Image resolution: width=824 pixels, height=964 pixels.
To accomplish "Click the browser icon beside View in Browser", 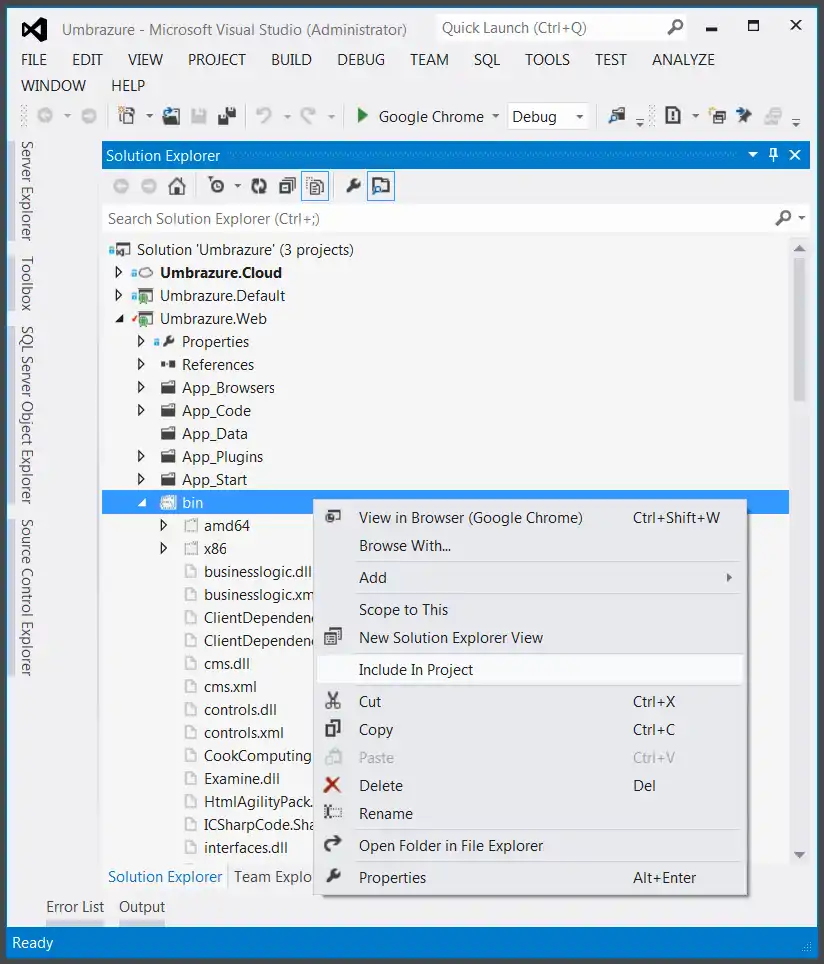I will click(333, 516).
